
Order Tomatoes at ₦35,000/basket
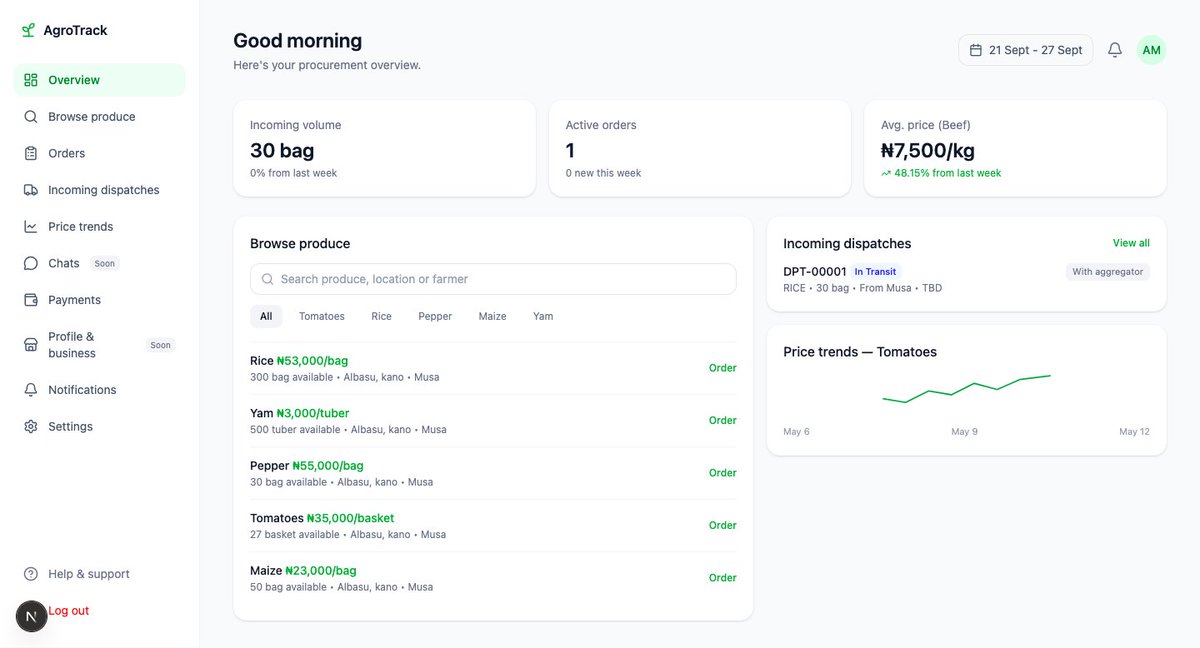click(723, 525)
